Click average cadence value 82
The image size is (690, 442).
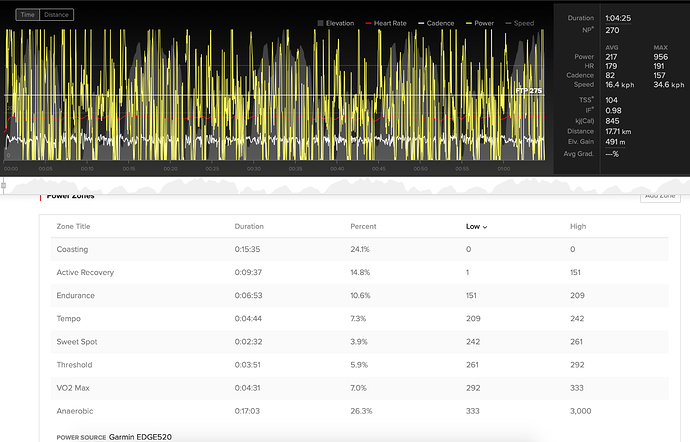coord(610,75)
